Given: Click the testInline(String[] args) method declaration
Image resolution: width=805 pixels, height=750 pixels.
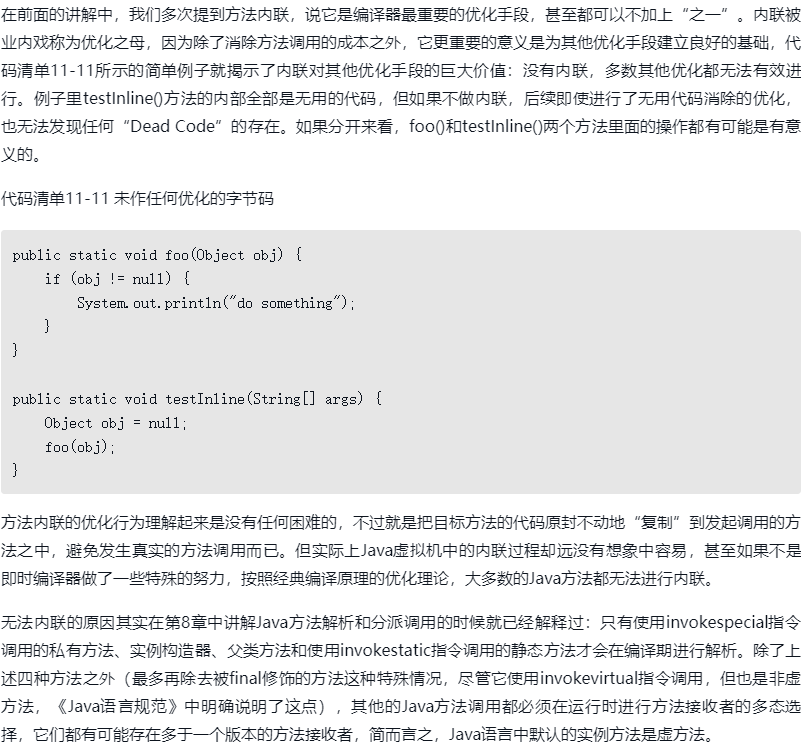Looking at the screenshot, I should click(x=197, y=399).
